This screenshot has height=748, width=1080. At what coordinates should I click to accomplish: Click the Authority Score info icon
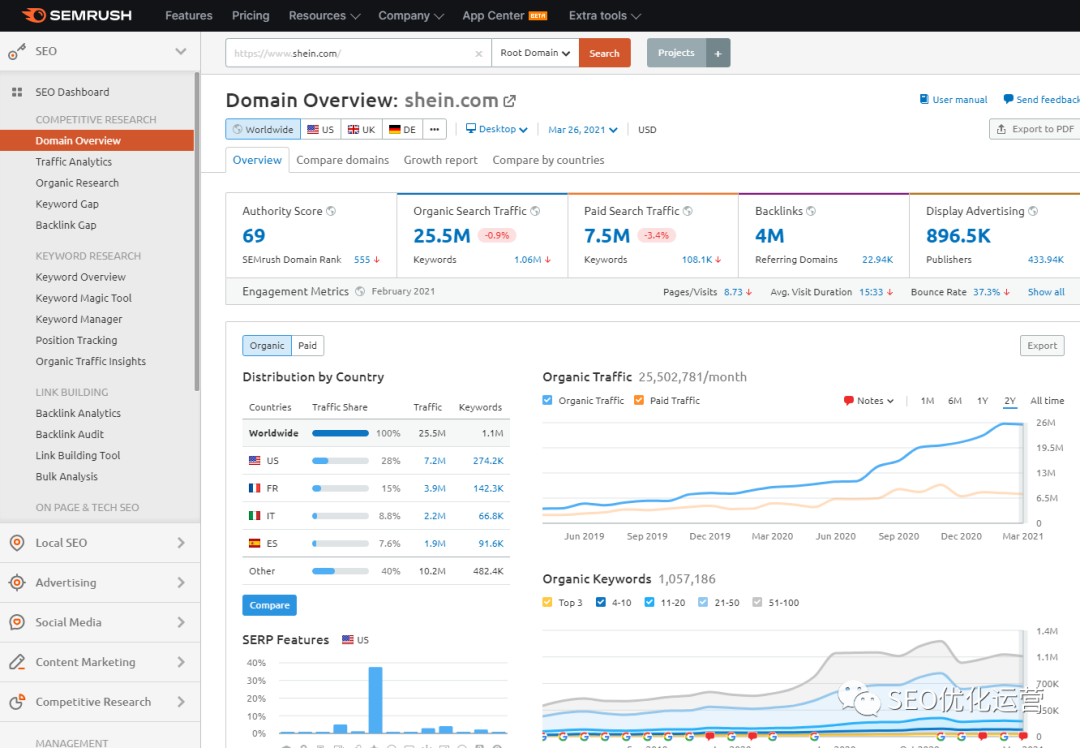[331, 211]
